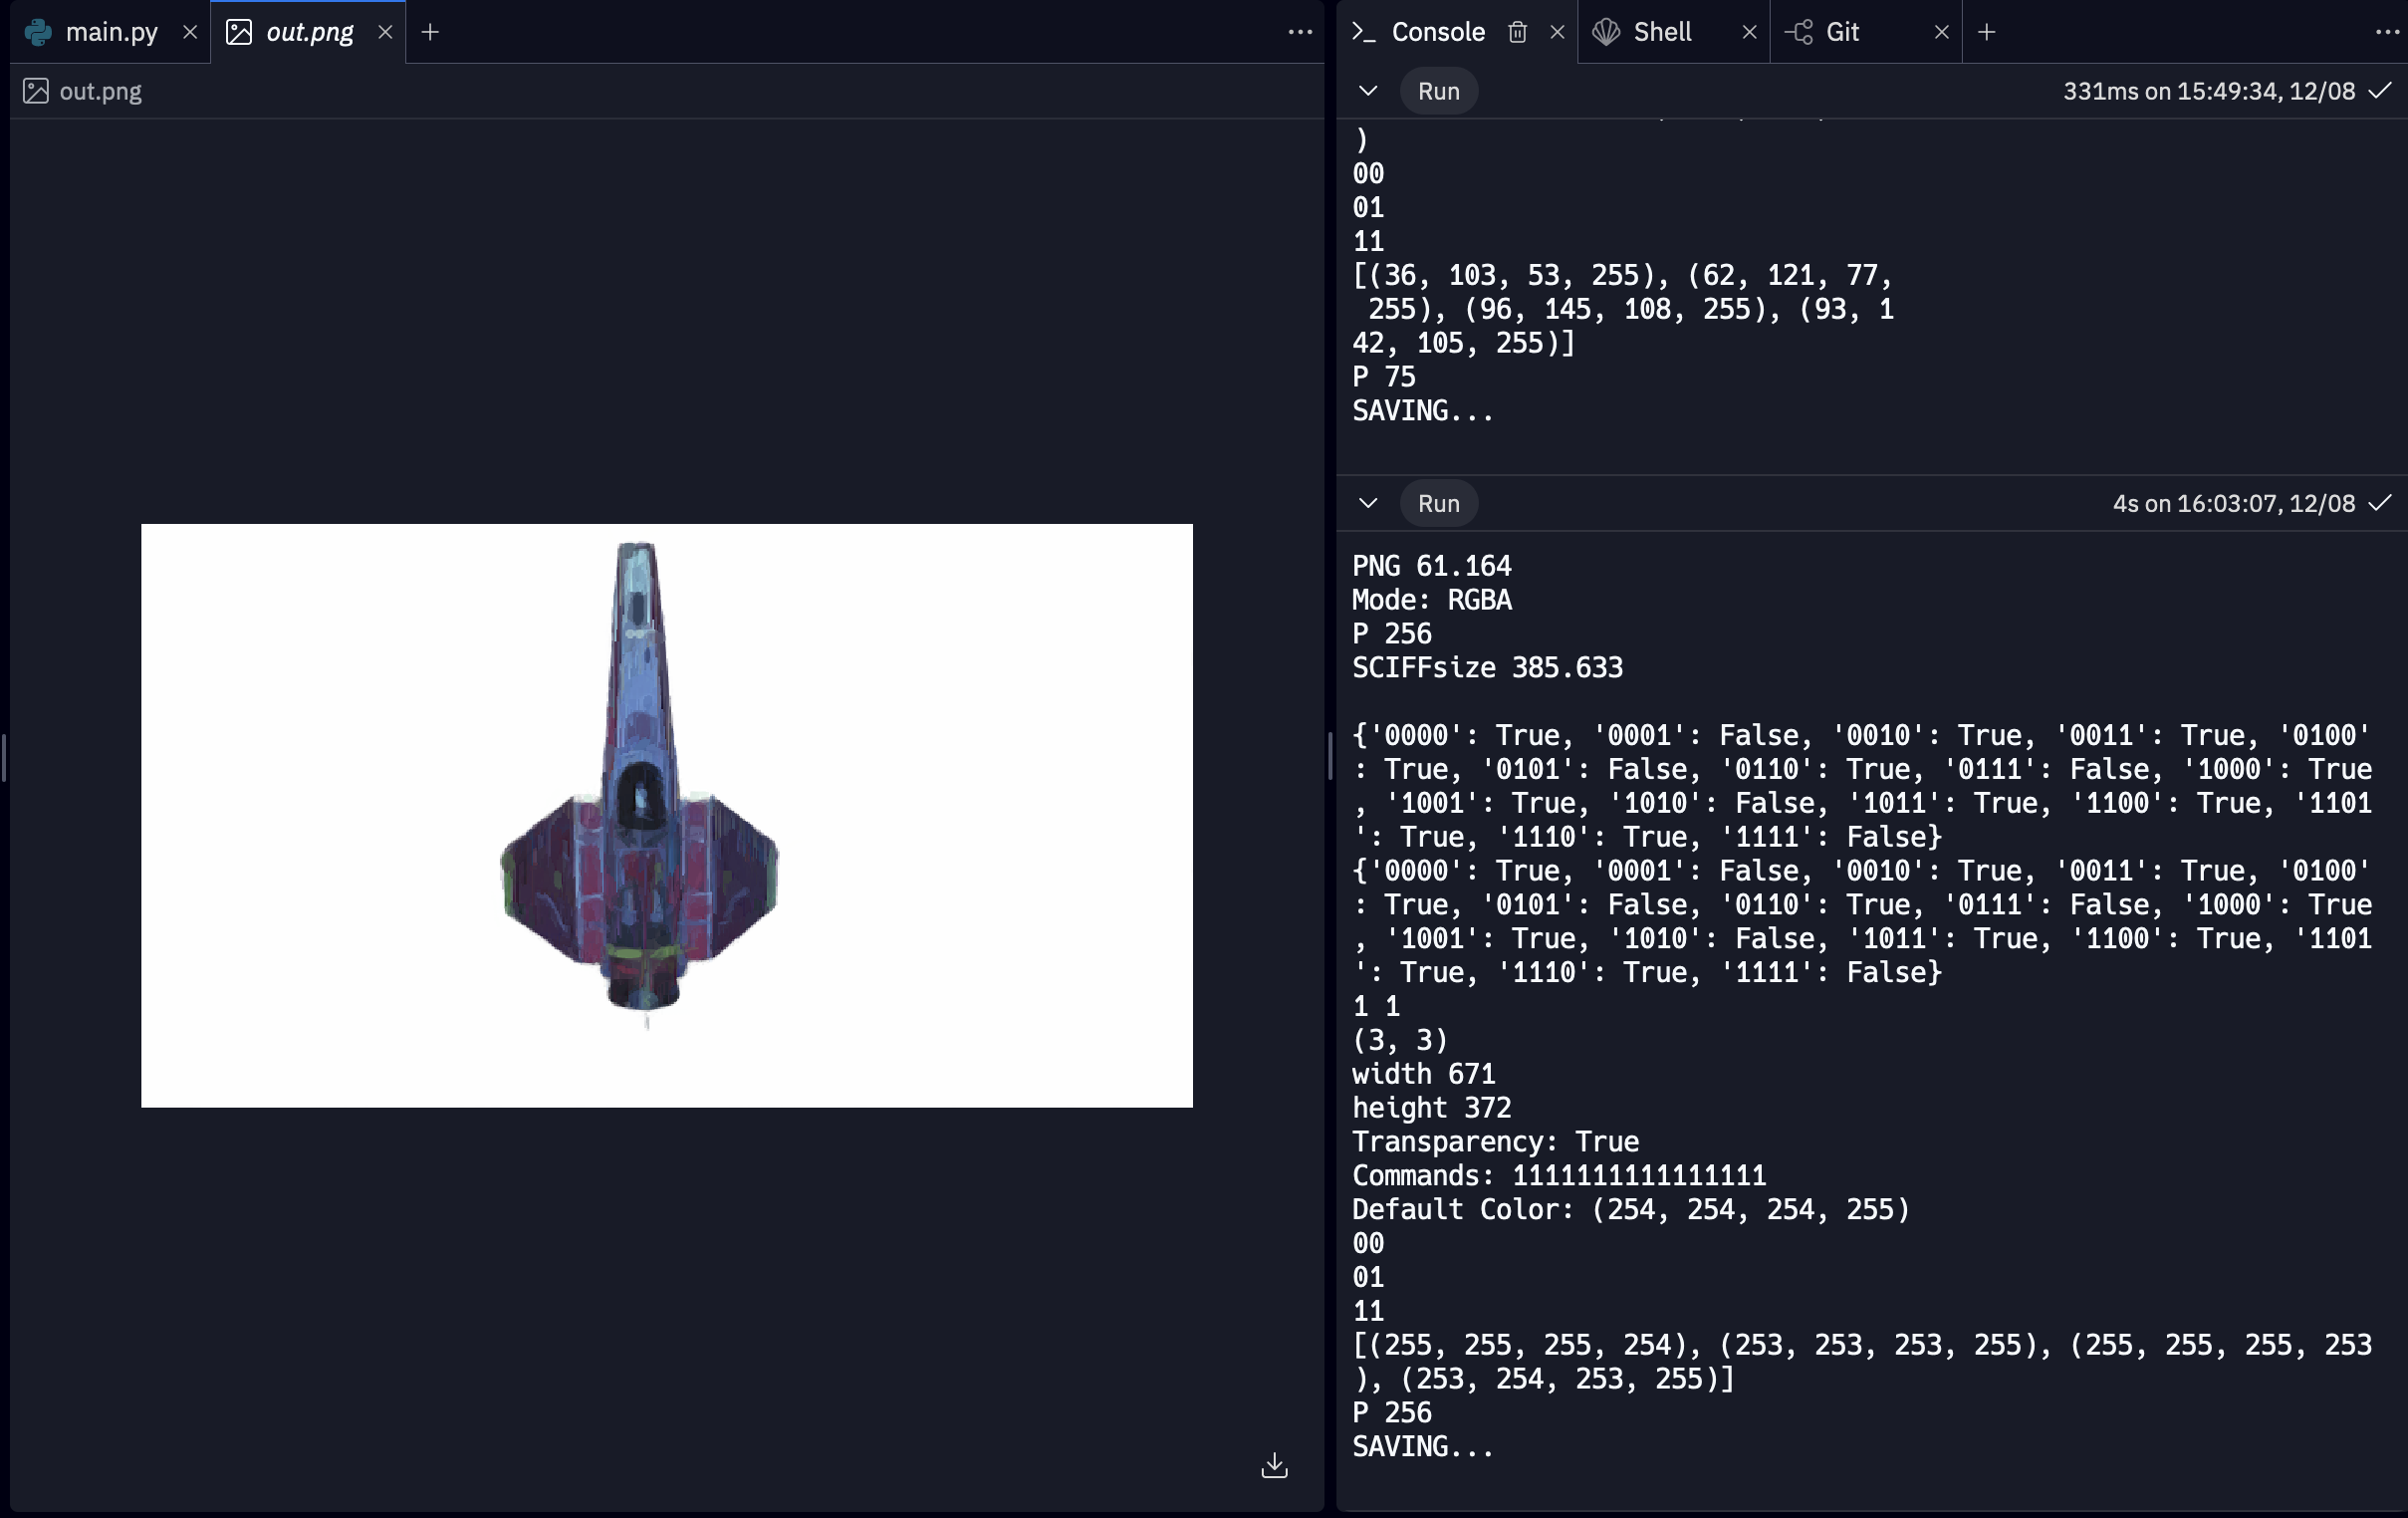Clear console with trash icon
Viewport: 2408px width, 1518px height.
pyautogui.click(x=1517, y=32)
